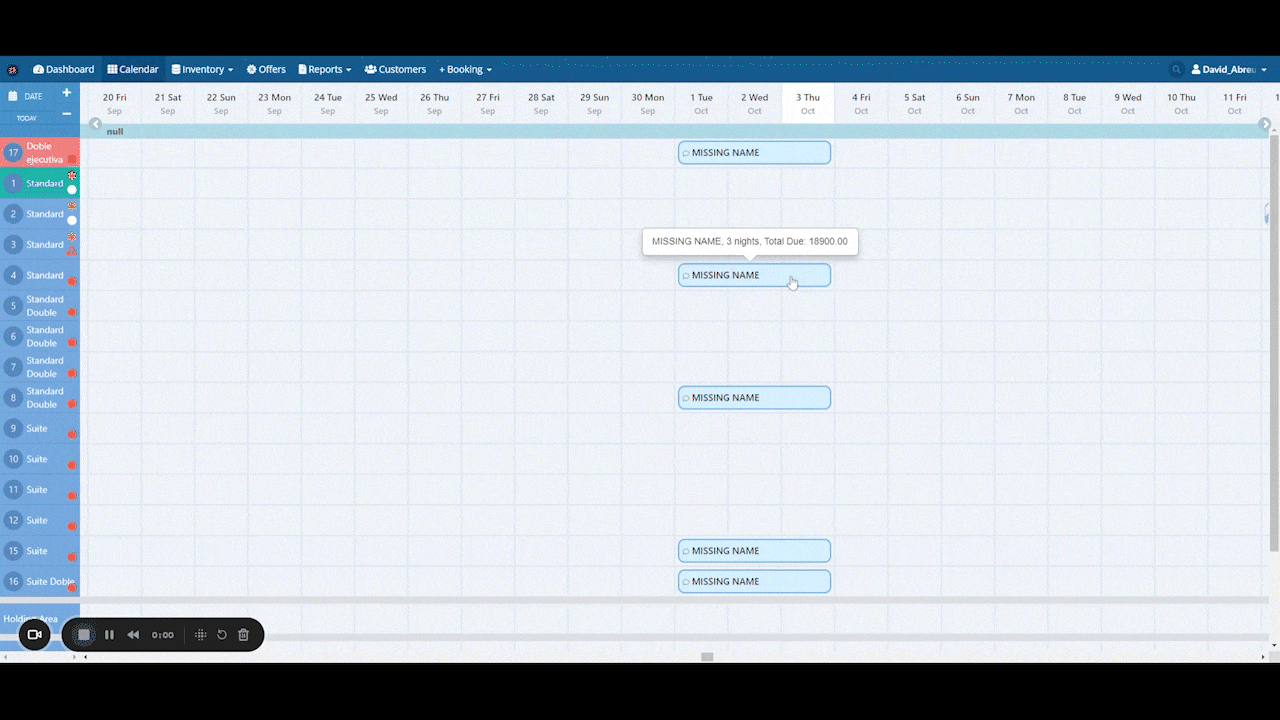Click red status dot on room 8
Screen dimensions: 1280x720
[72, 404]
